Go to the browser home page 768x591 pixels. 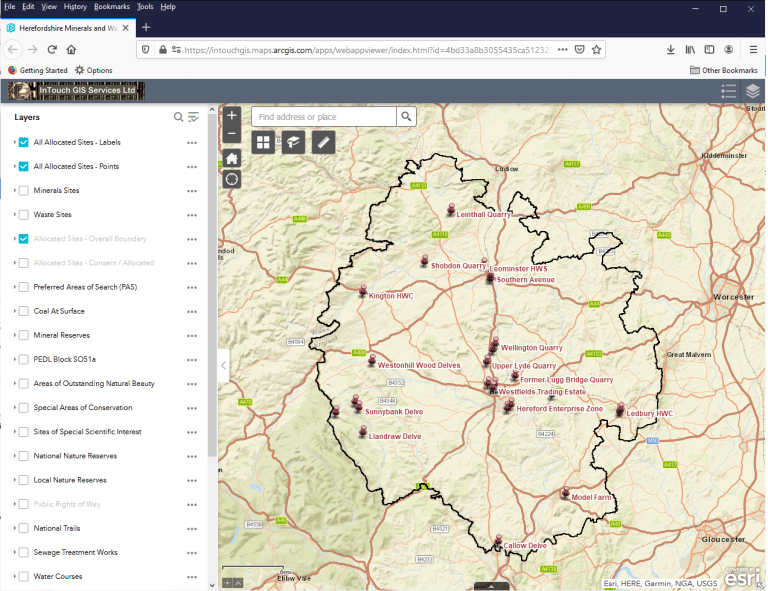click(x=71, y=49)
